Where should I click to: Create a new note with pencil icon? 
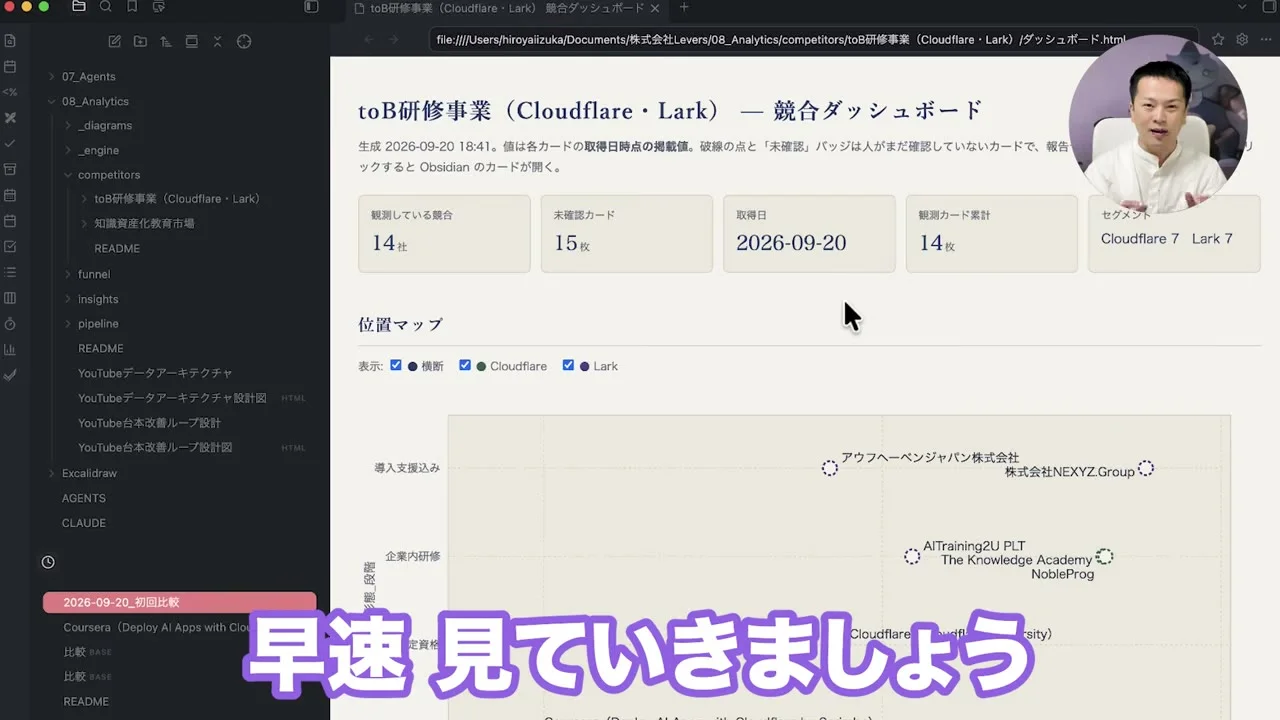tap(114, 42)
